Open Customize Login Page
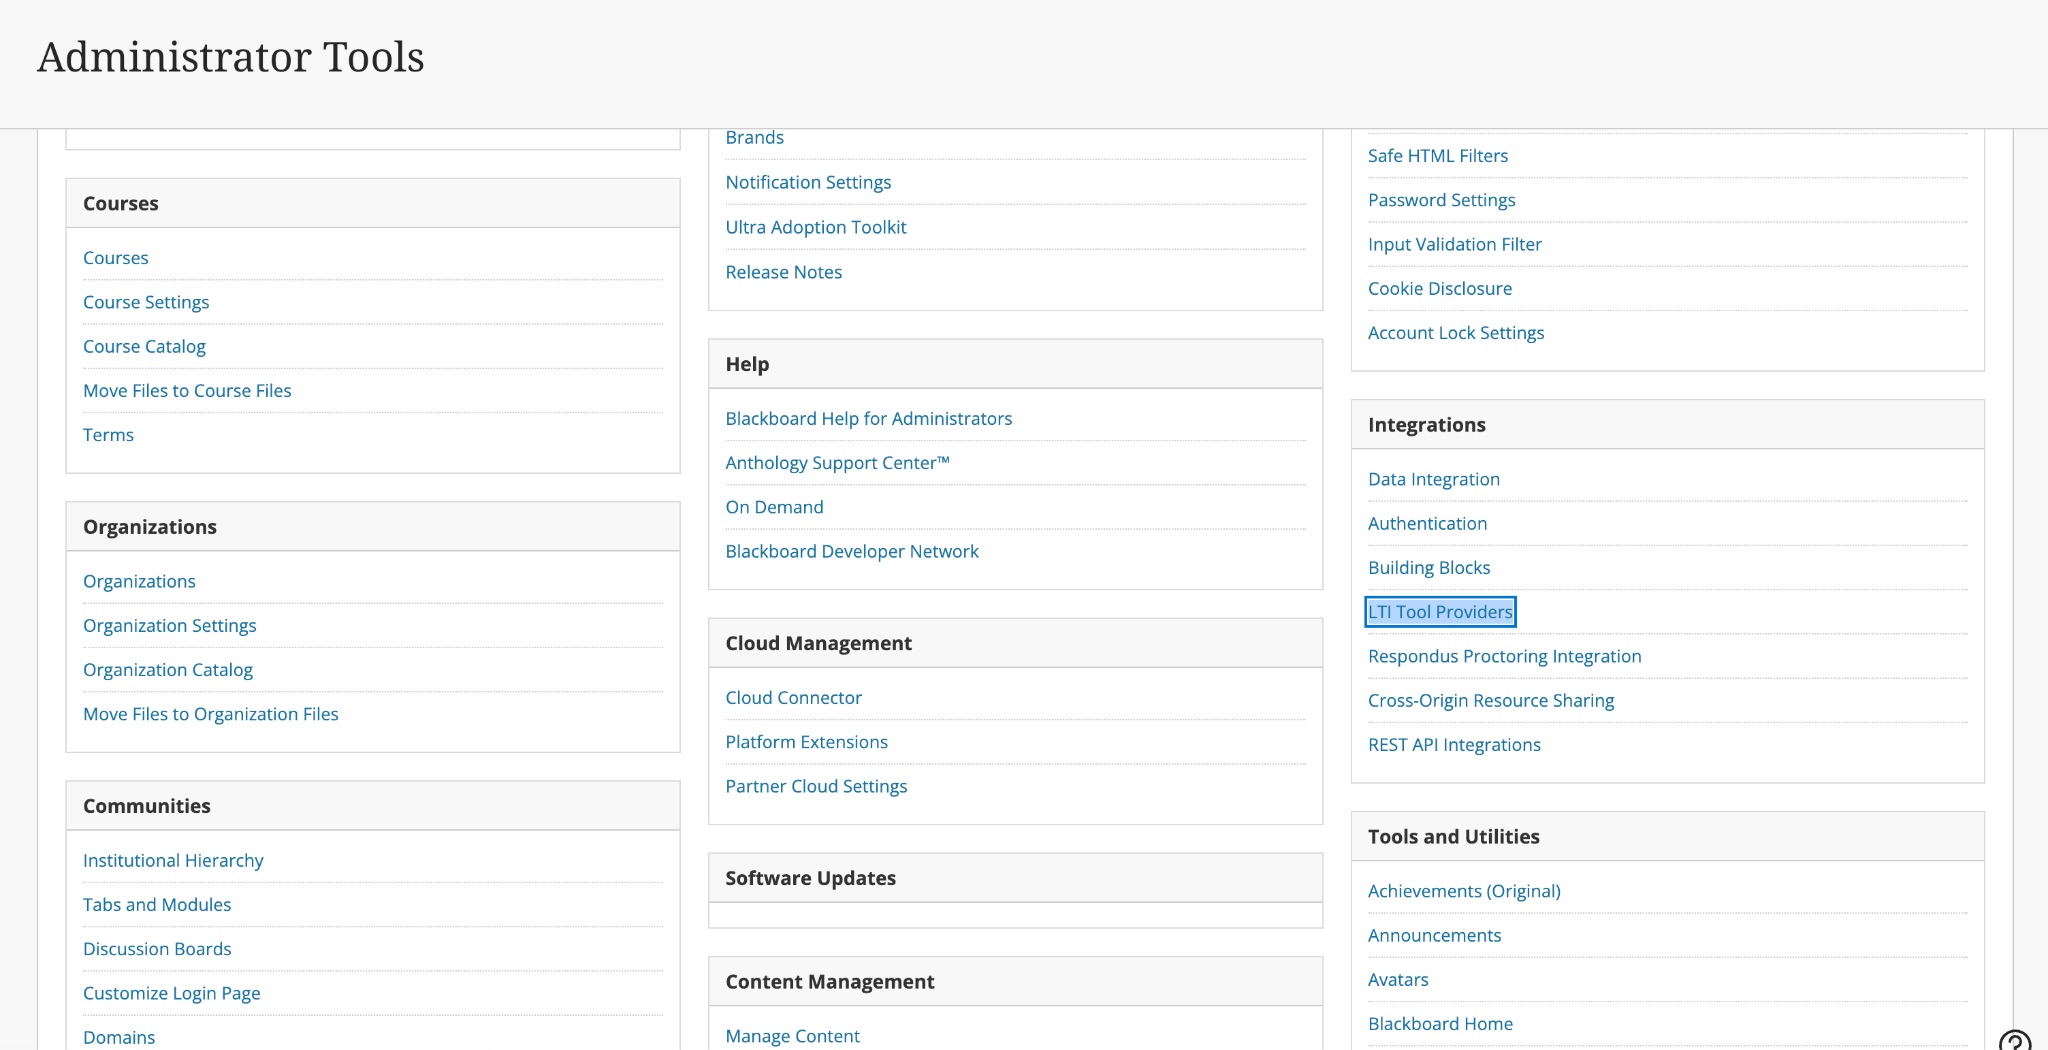The height and width of the screenshot is (1050, 2048). (172, 993)
